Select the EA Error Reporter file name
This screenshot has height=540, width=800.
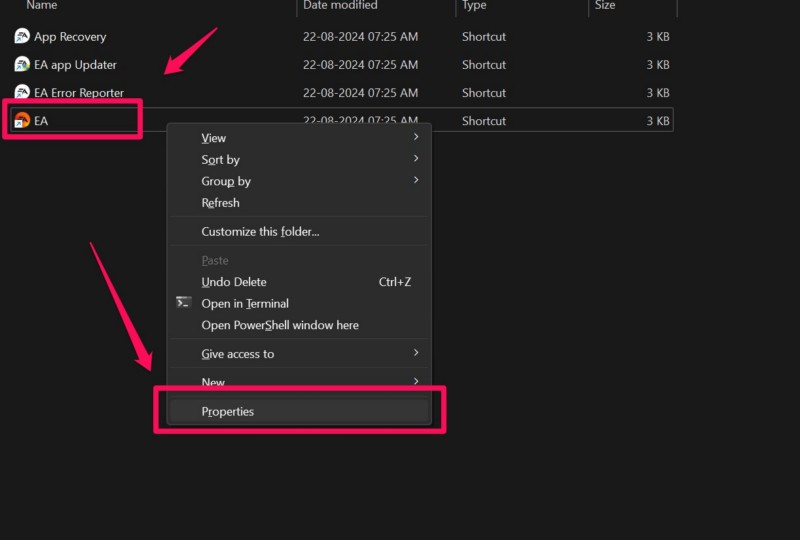click(x=79, y=93)
